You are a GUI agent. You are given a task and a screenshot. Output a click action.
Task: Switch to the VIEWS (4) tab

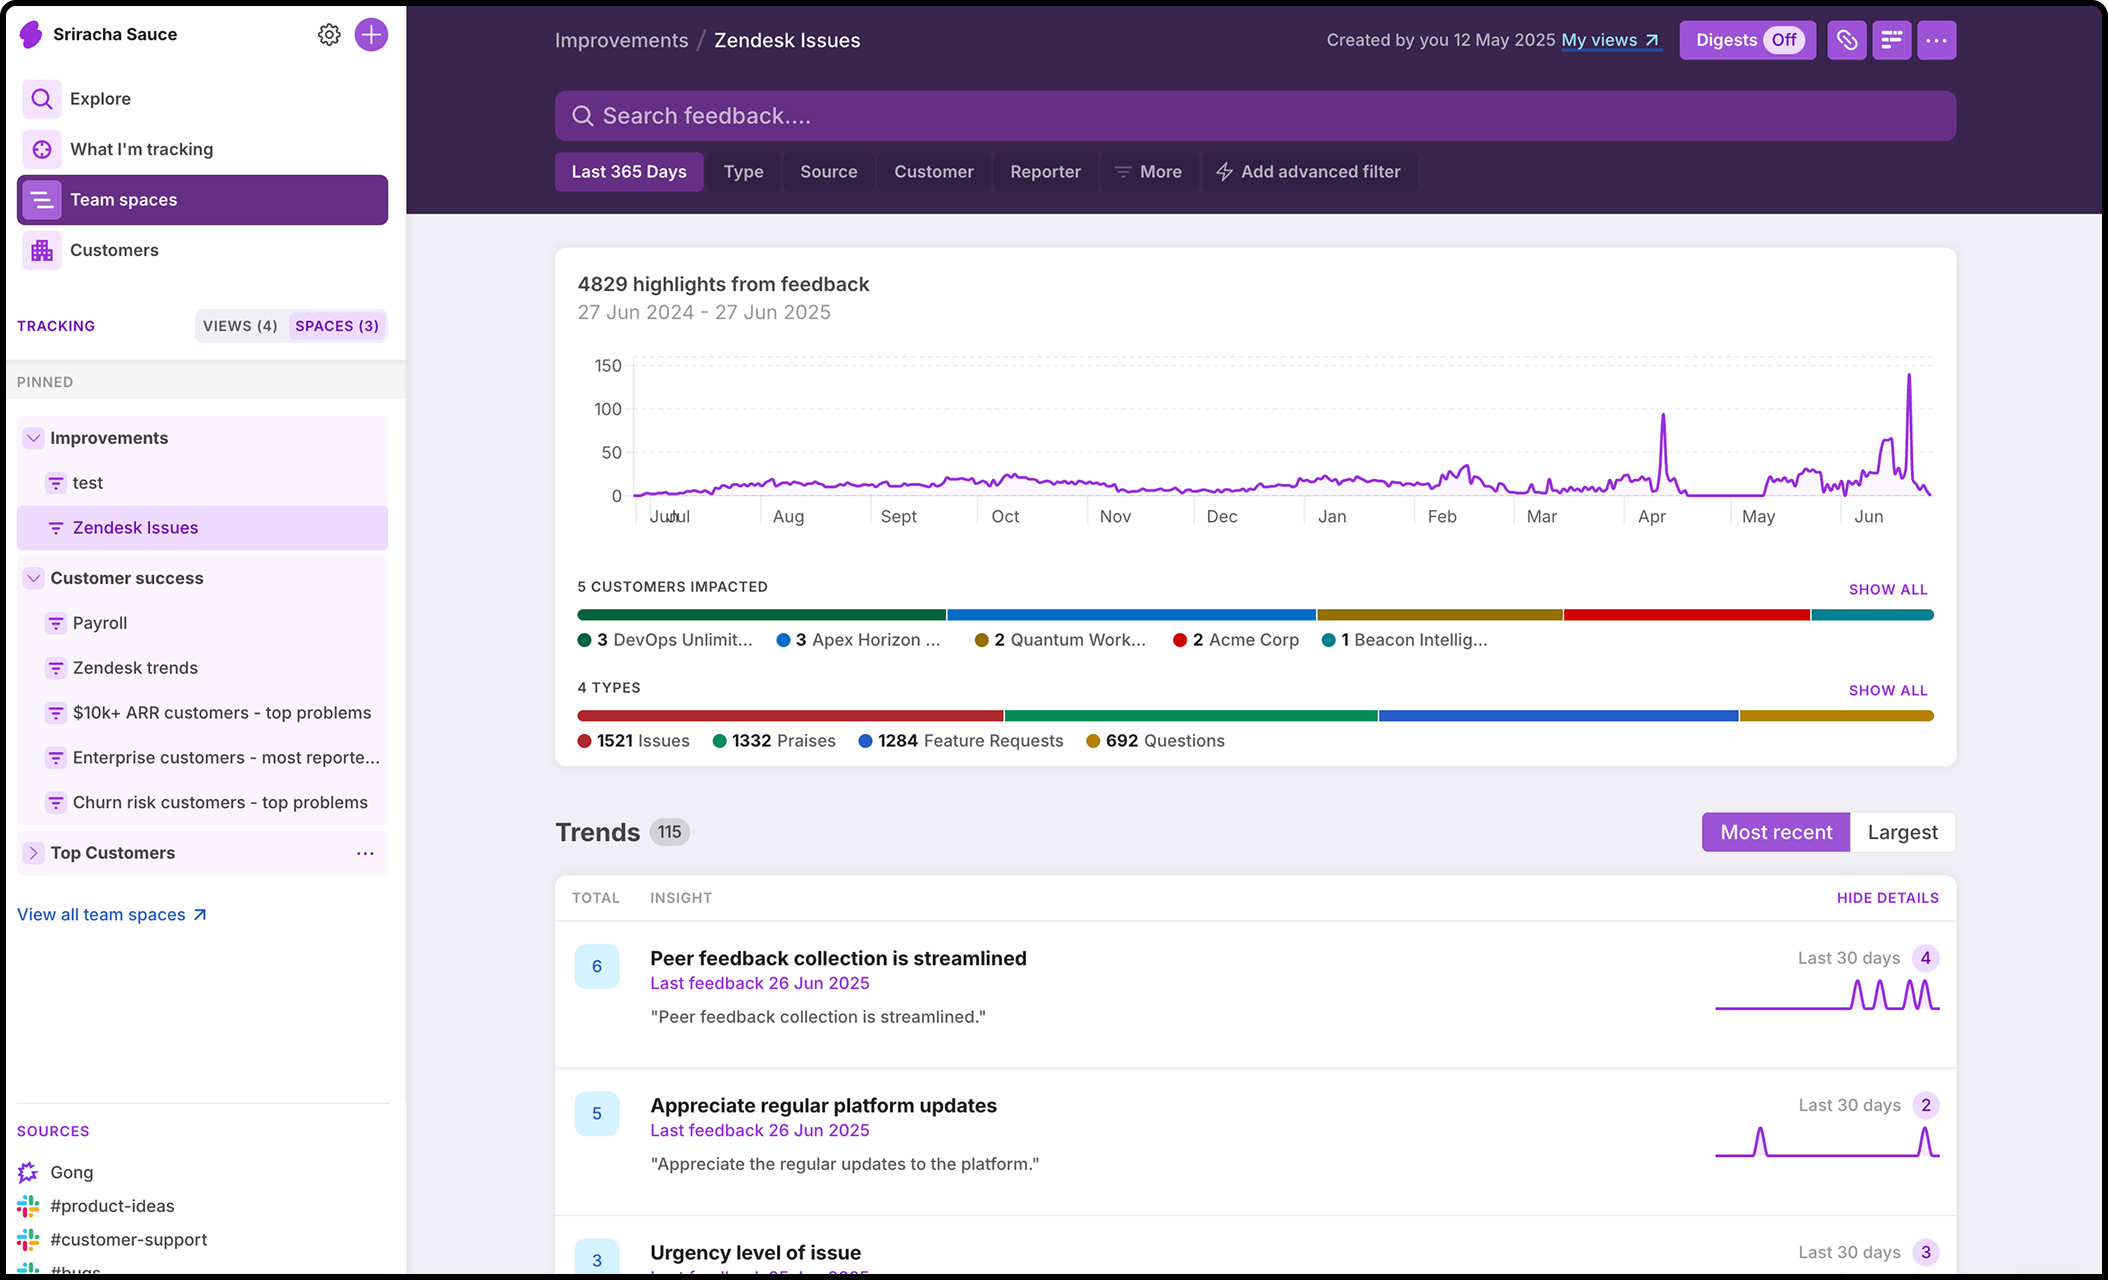240,326
